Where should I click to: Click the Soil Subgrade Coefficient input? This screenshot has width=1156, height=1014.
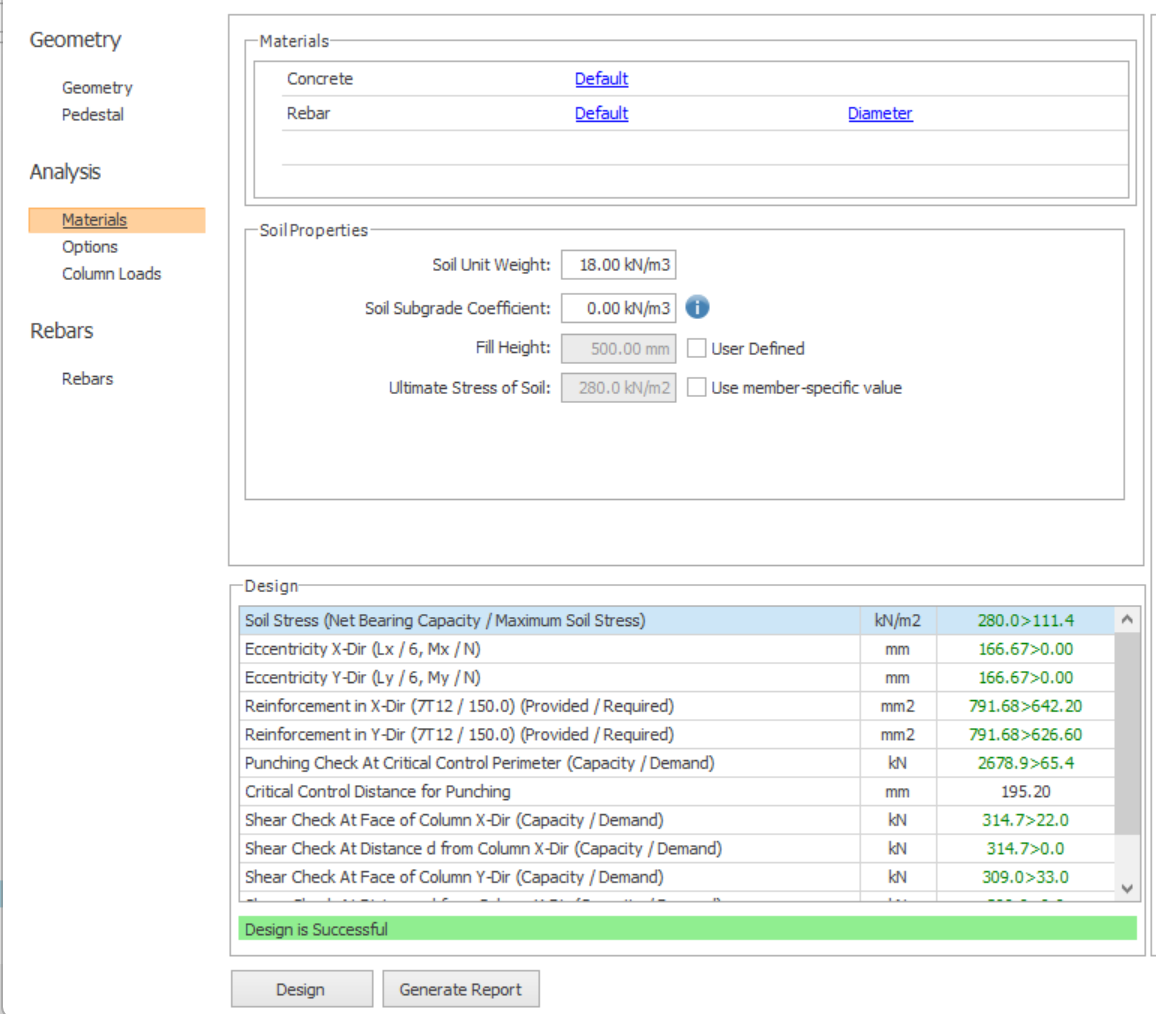(x=619, y=308)
